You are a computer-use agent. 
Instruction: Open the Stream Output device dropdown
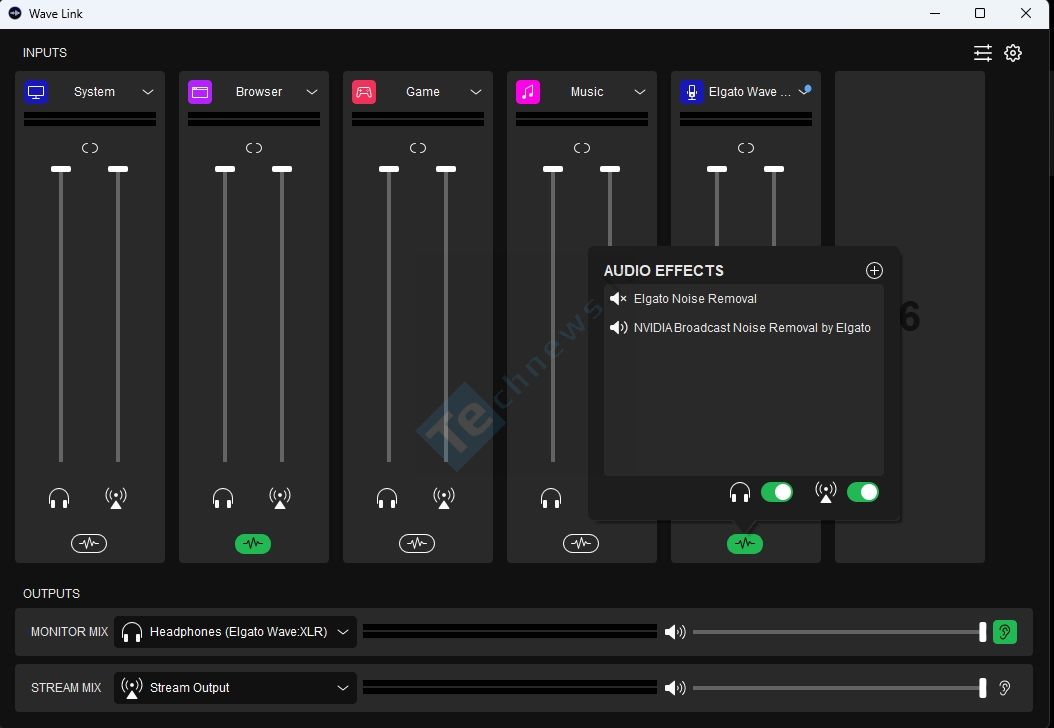point(235,688)
